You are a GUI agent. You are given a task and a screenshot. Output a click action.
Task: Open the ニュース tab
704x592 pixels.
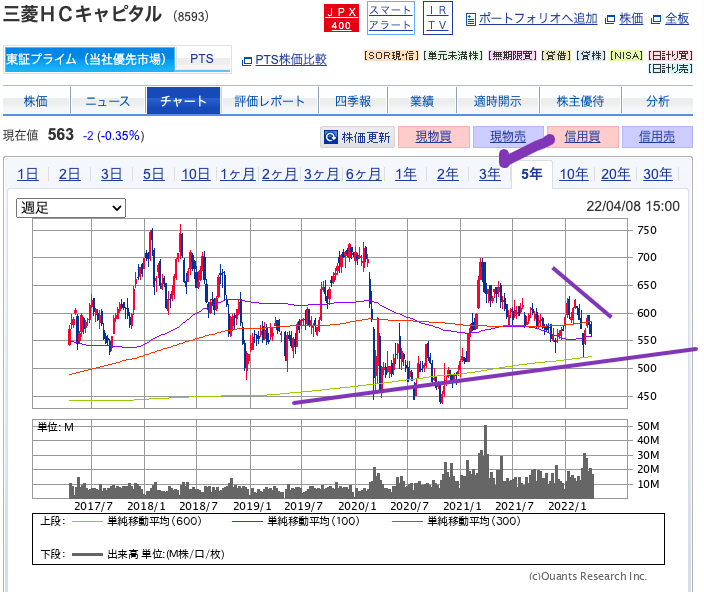point(108,101)
